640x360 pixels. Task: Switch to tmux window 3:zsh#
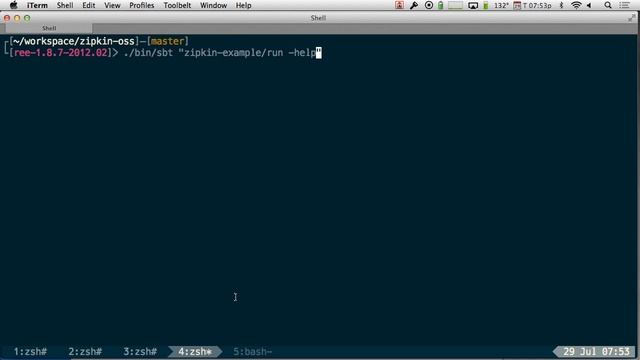pyautogui.click(x=140, y=351)
